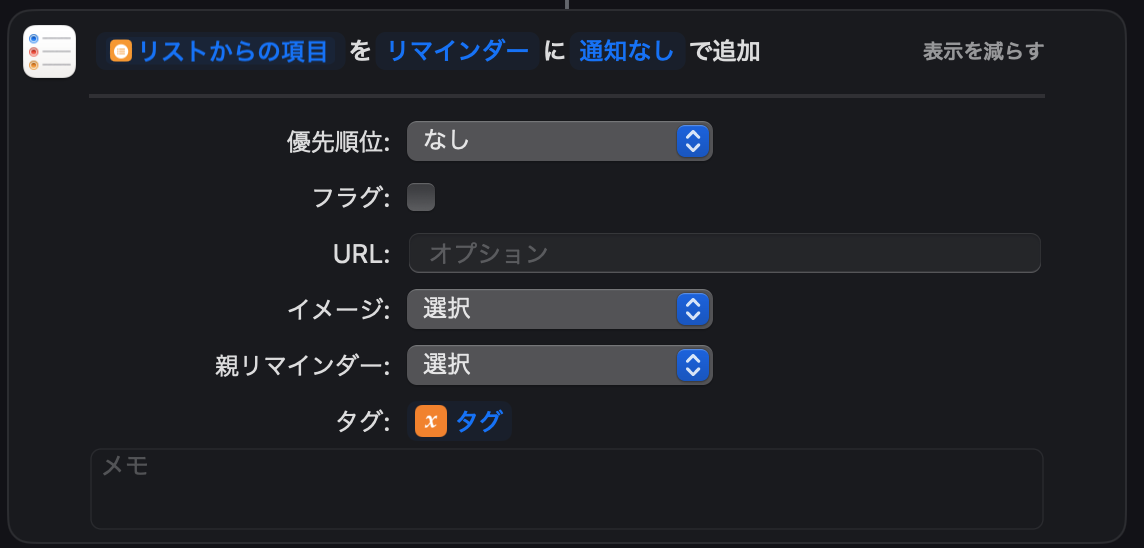Click the で追加 text in the action header
Screen dimensions: 1144x548
[725, 51]
